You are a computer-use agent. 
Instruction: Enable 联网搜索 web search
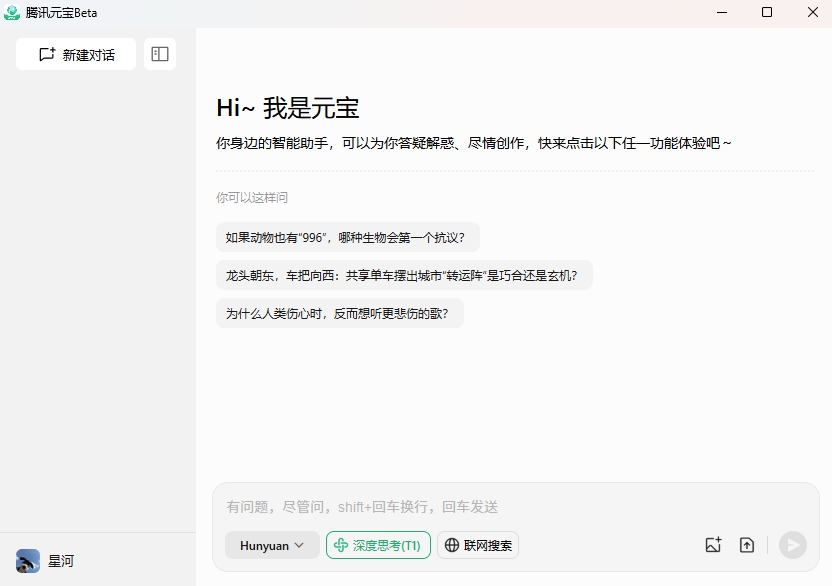[x=478, y=545]
